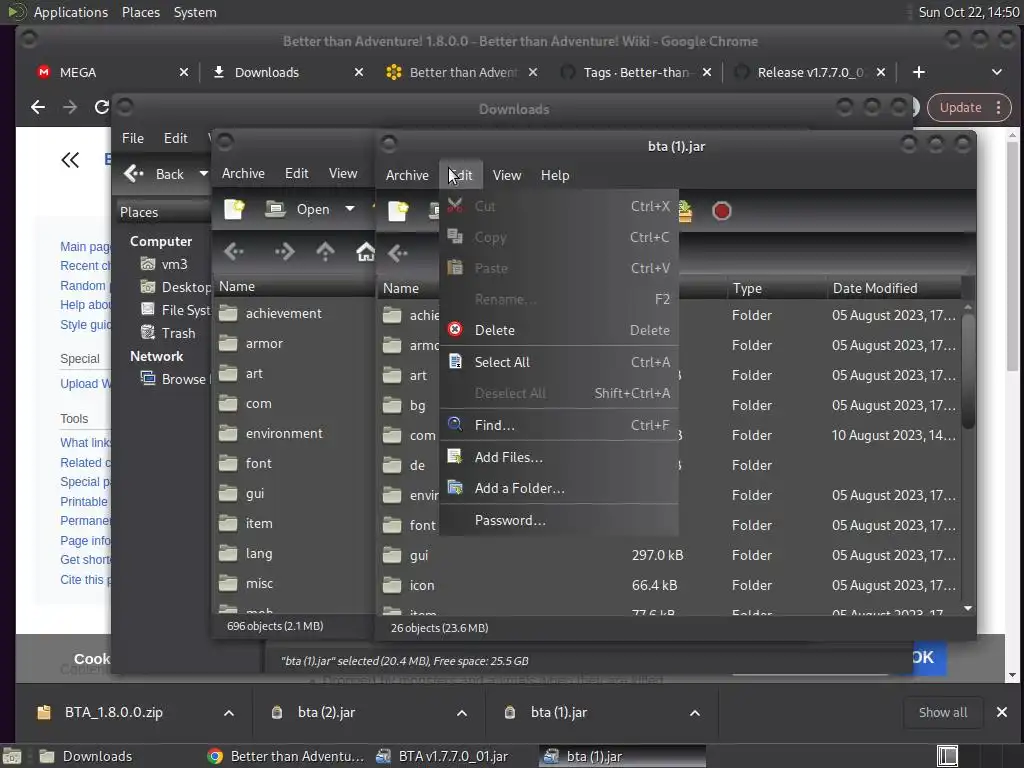Expand Open dropdown arrow in middle archive window
Screen dimensions: 1024x768
tap(350, 209)
